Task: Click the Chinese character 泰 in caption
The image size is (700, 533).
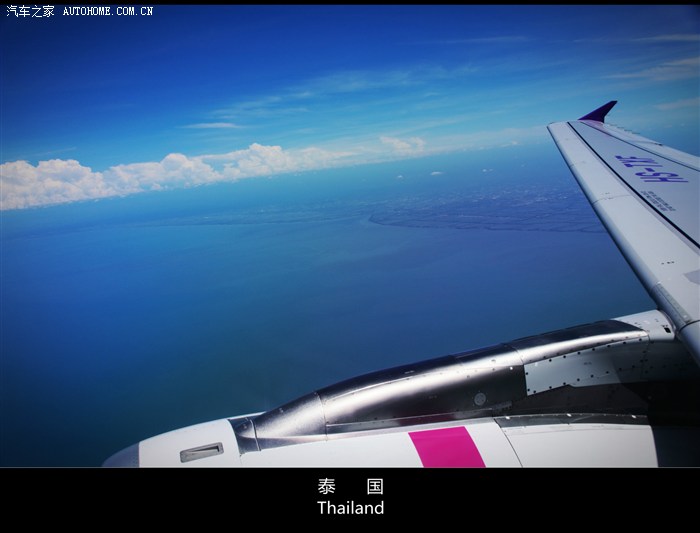Action: tap(327, 487)
